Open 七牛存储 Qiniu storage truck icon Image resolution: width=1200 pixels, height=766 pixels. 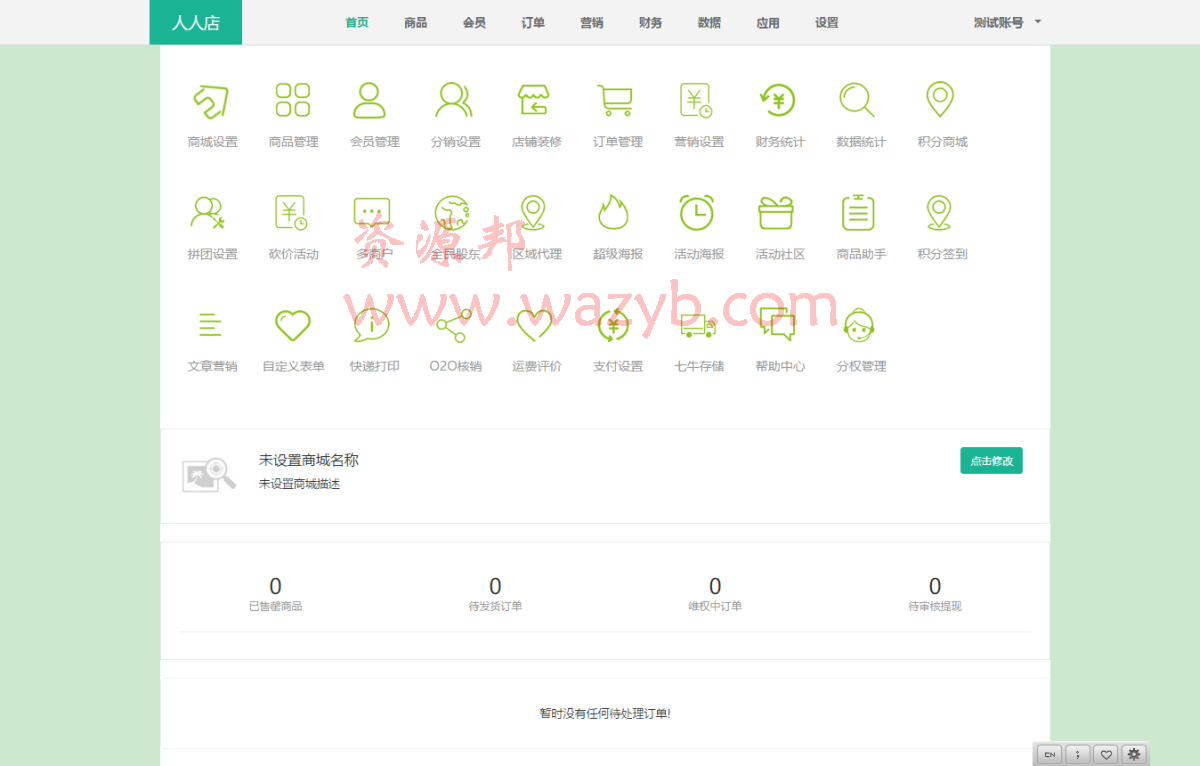[698, 325]
